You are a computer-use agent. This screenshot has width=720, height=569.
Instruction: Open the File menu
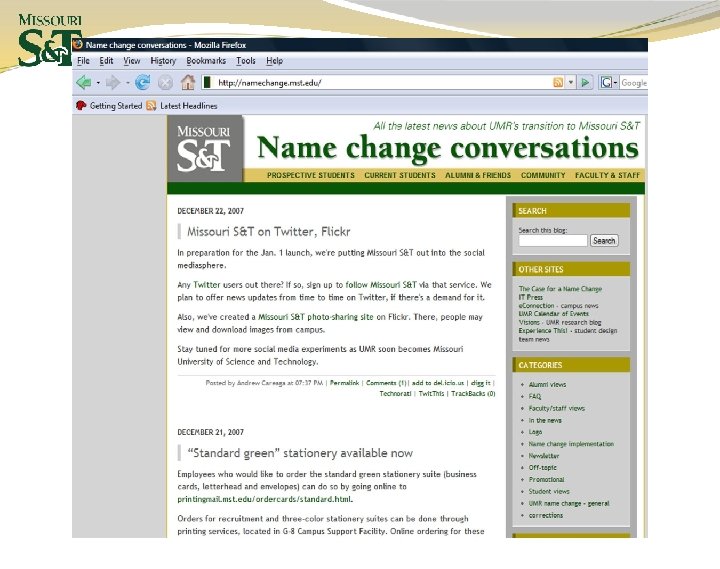[83, 61]
